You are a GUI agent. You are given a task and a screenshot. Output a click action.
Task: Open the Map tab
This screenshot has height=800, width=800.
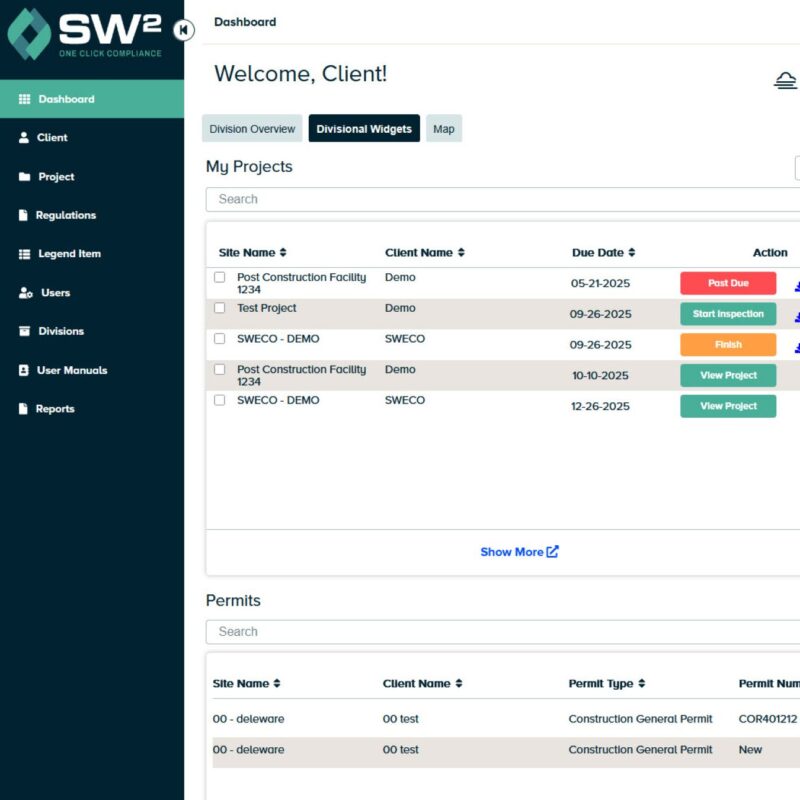[x=443, y=128]
